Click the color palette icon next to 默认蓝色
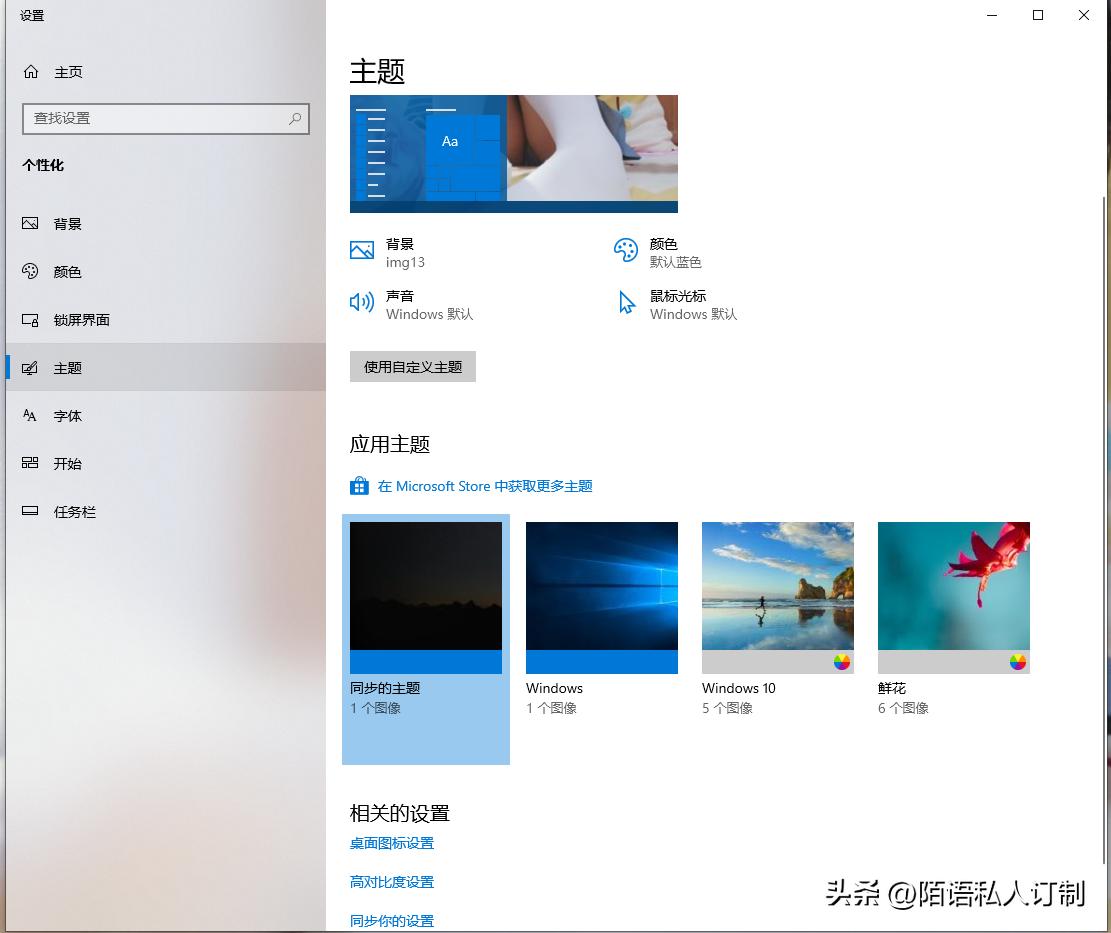This screenshot has width=1111, height=933. (626, 251)
